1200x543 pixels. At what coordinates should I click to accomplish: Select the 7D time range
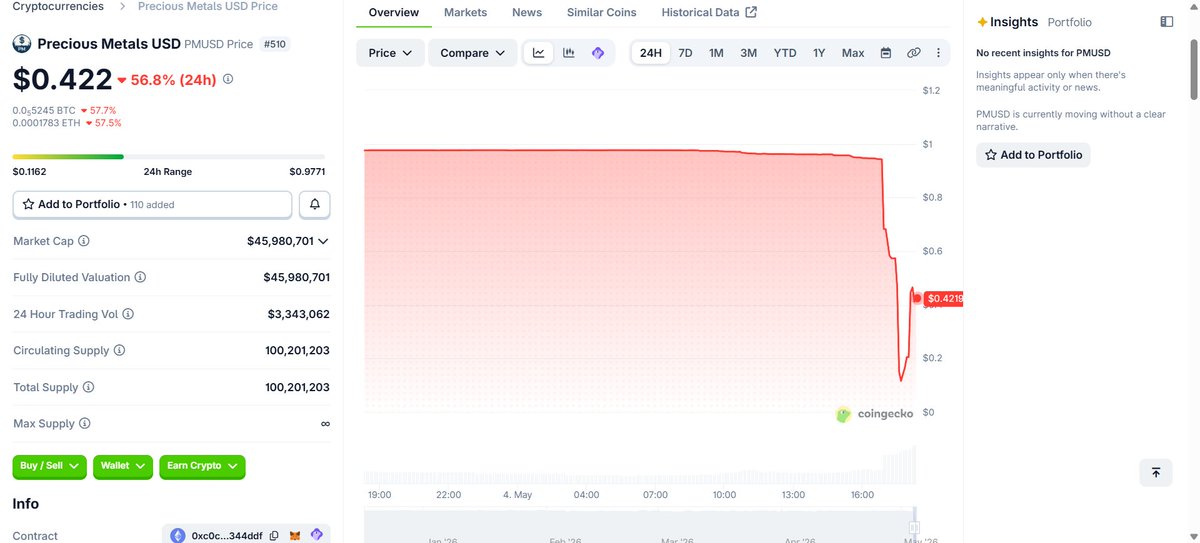pyautogui.click(x=685, y=53)
